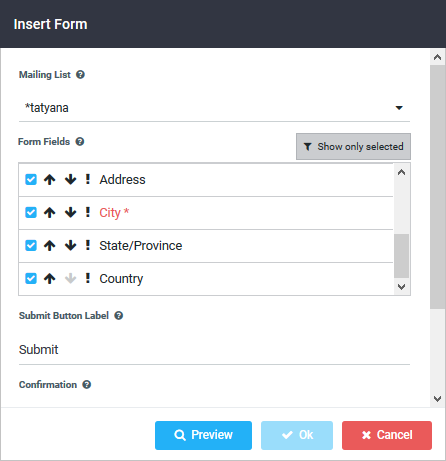446x461 pixels.
Task: Click the Submit Button Label help icon
Action: [119, 316]
